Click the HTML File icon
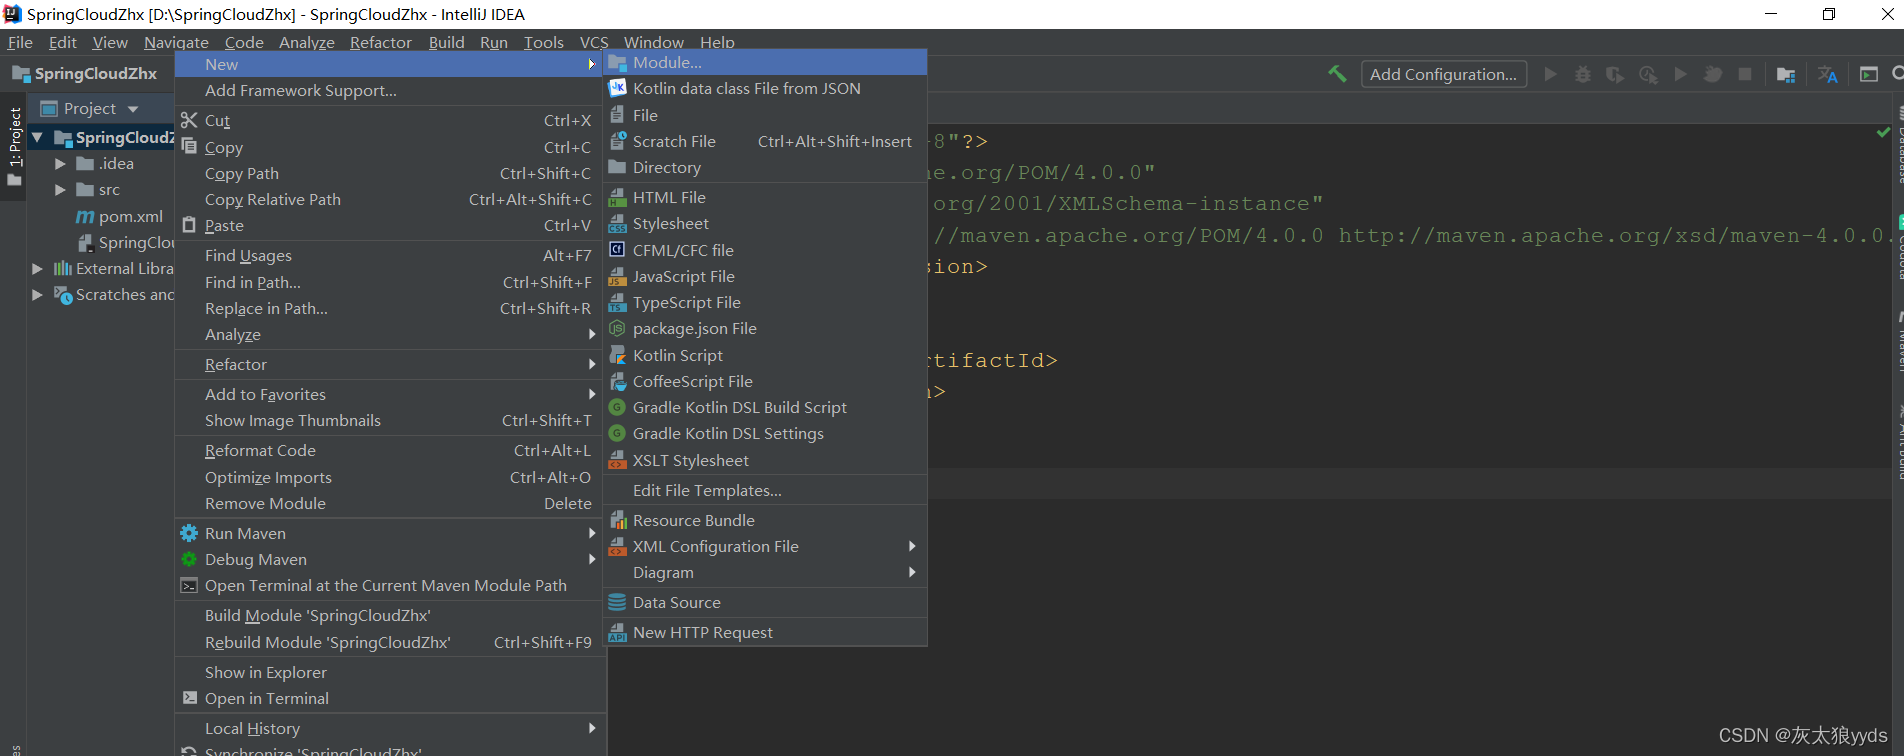 (x=618, y=197)
